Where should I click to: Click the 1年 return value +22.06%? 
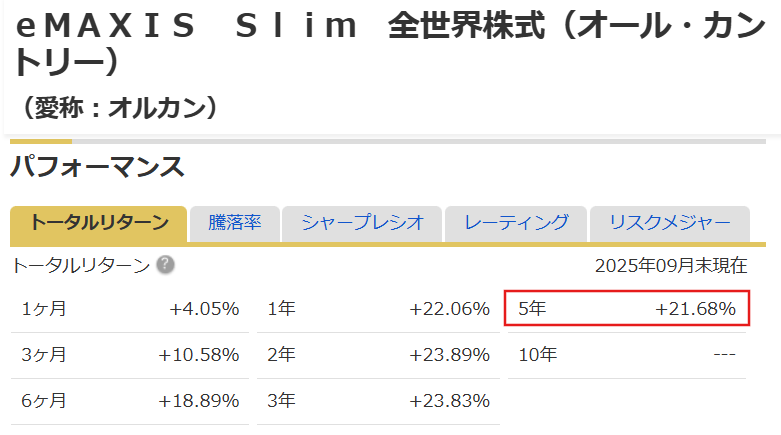[x=449, y=309]
